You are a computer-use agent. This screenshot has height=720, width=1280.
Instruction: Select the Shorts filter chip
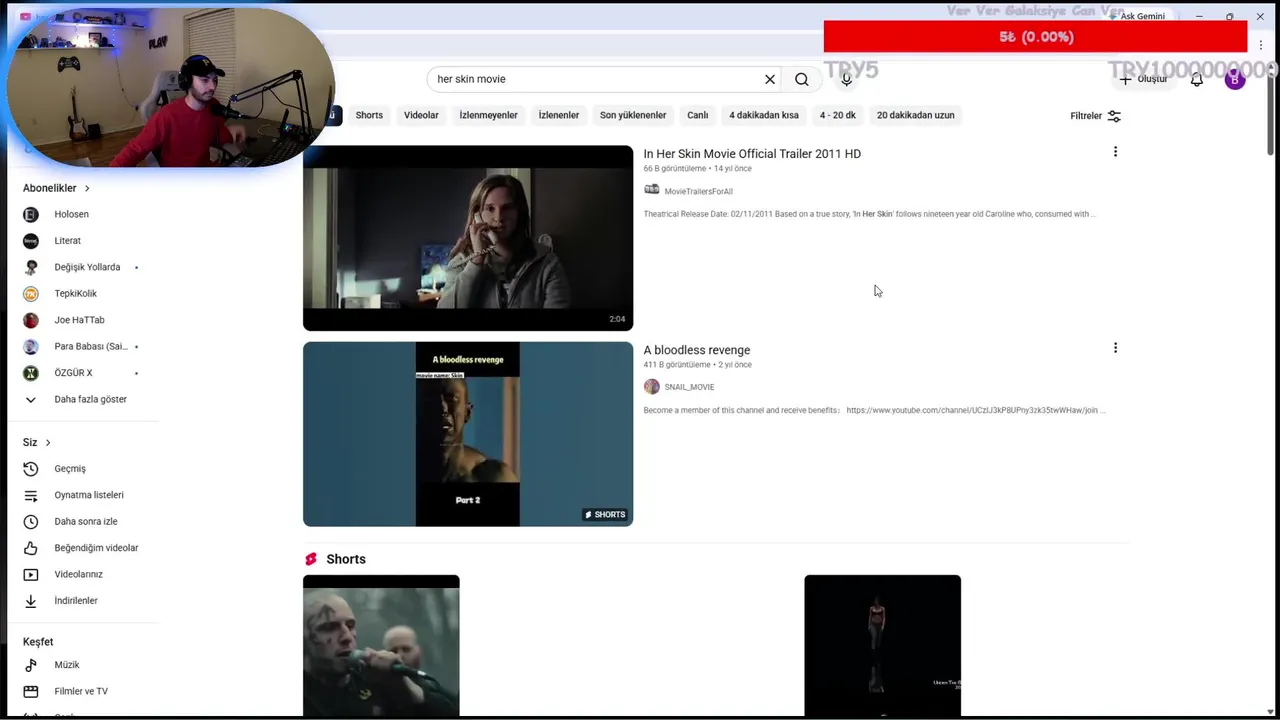click(x=369, y=115)
